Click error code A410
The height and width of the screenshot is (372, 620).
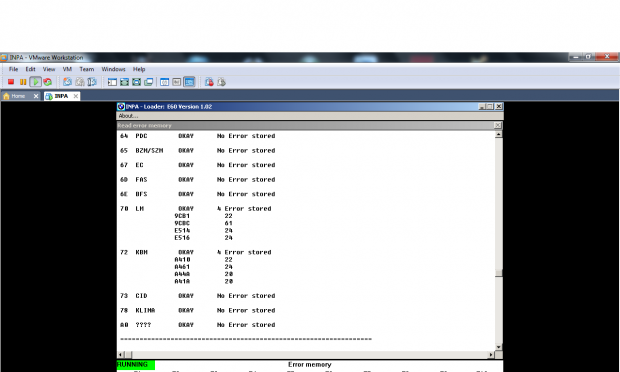click(182, 260)
